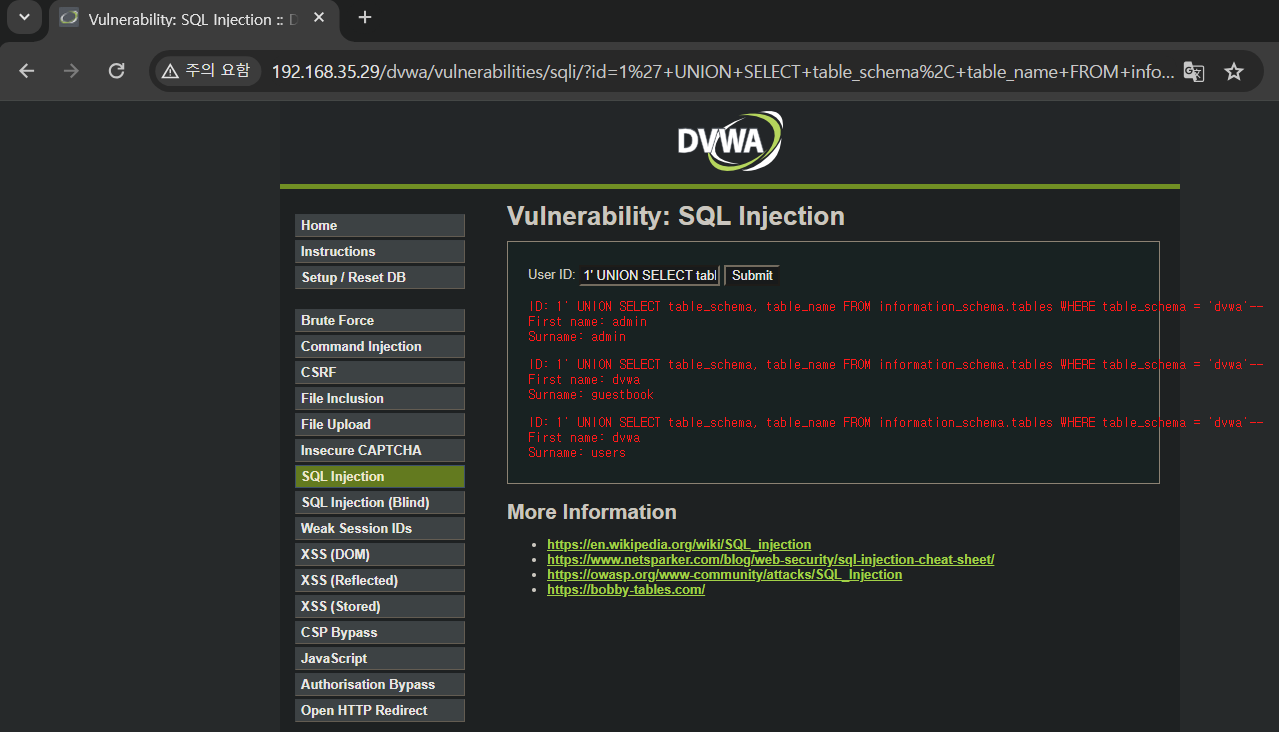
Task: Bookmark page with the star icon
Action: (1234, 71)
